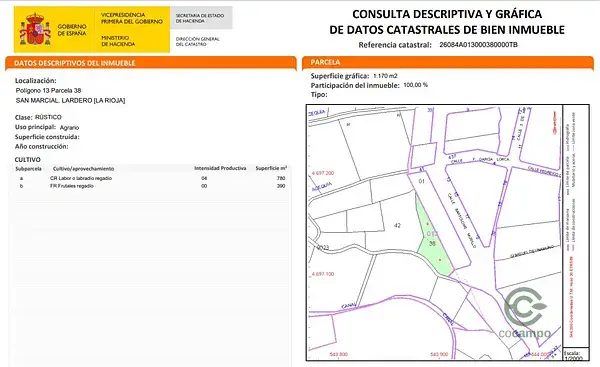Click the Calle F. García Lorca street label
Viewport: 600px width, 367px height.
(481, 160)
